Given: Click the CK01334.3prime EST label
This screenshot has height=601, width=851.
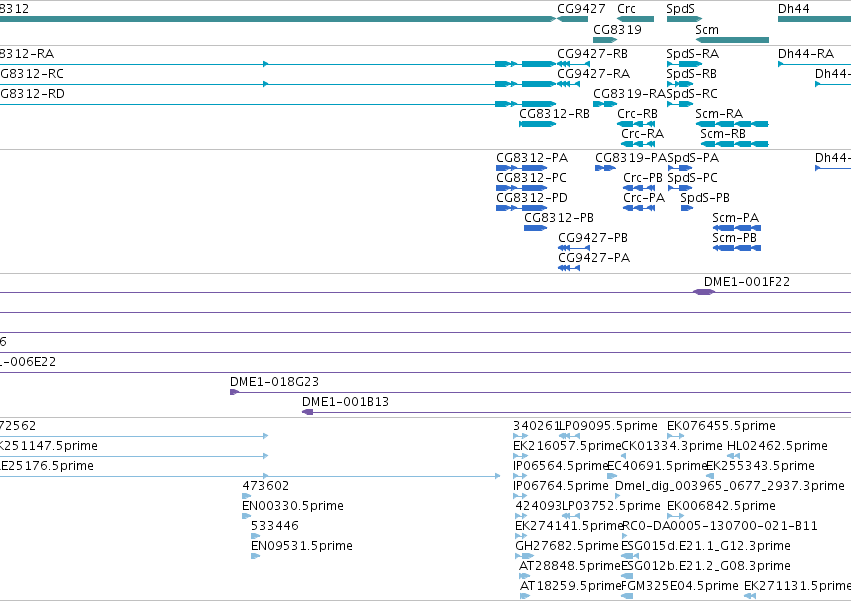Looking at the screenshot, I should click(x=672, y=446).
